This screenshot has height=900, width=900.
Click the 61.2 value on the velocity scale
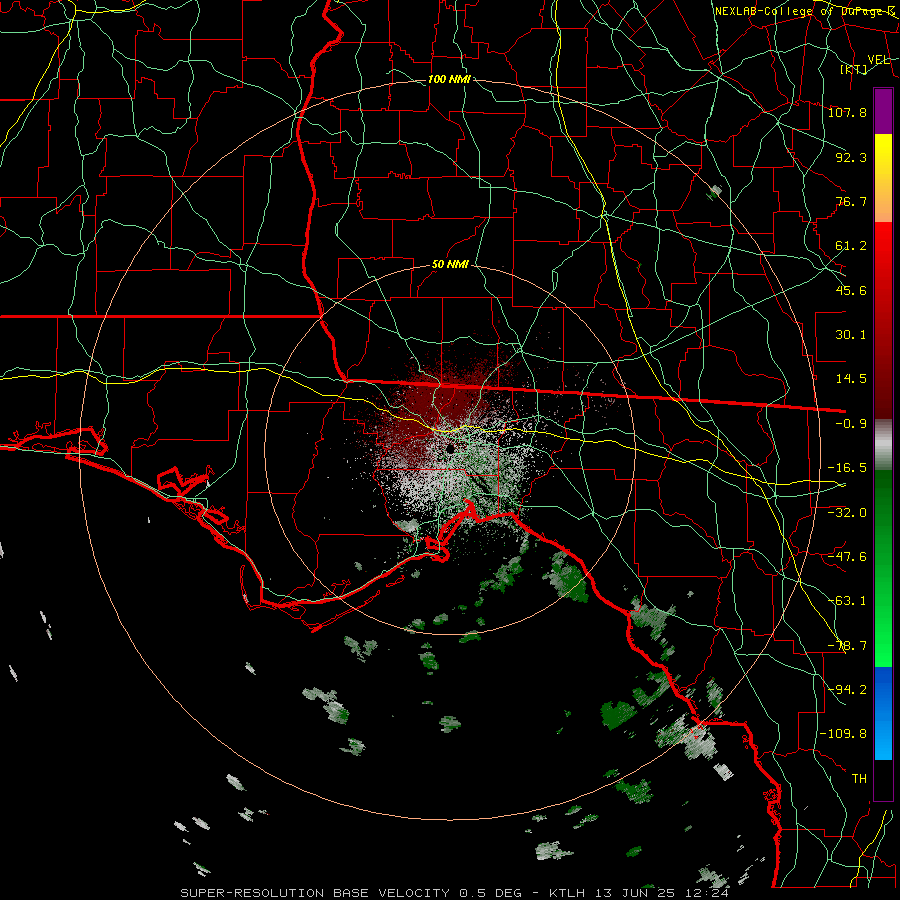pyautogui.click(x=851, y=246)
